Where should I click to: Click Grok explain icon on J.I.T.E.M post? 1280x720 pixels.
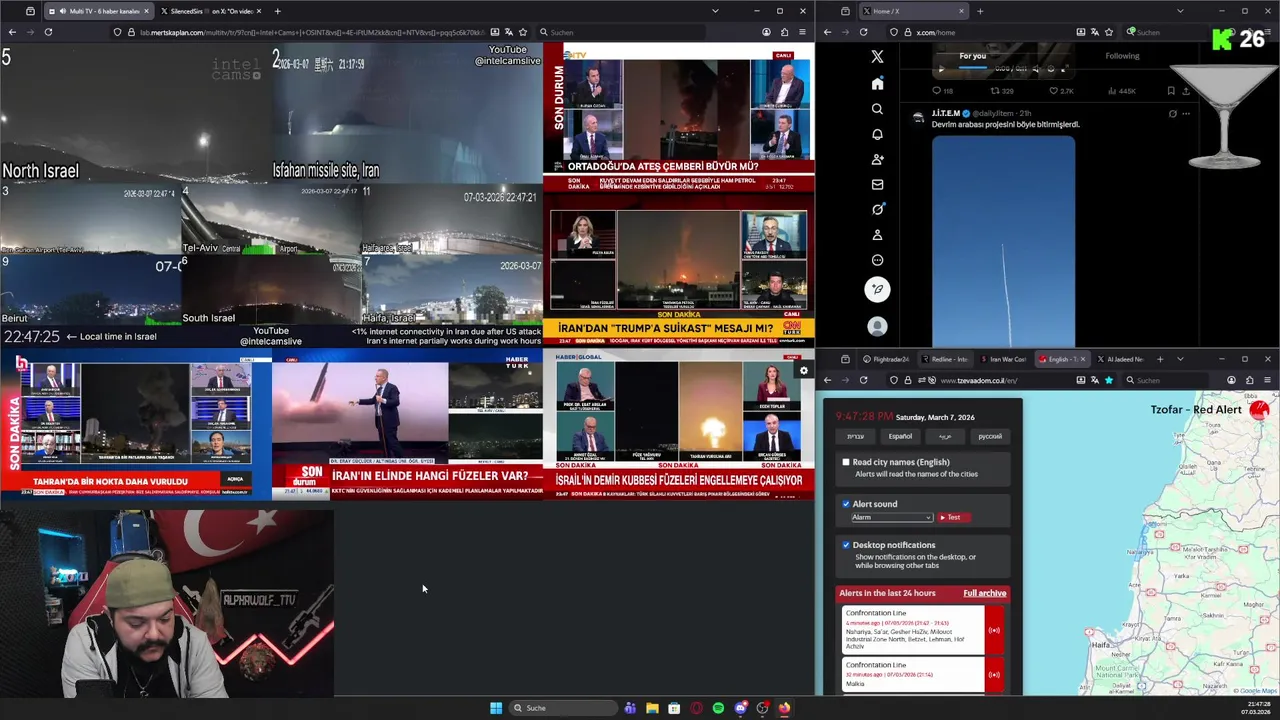click(1173, 114)
